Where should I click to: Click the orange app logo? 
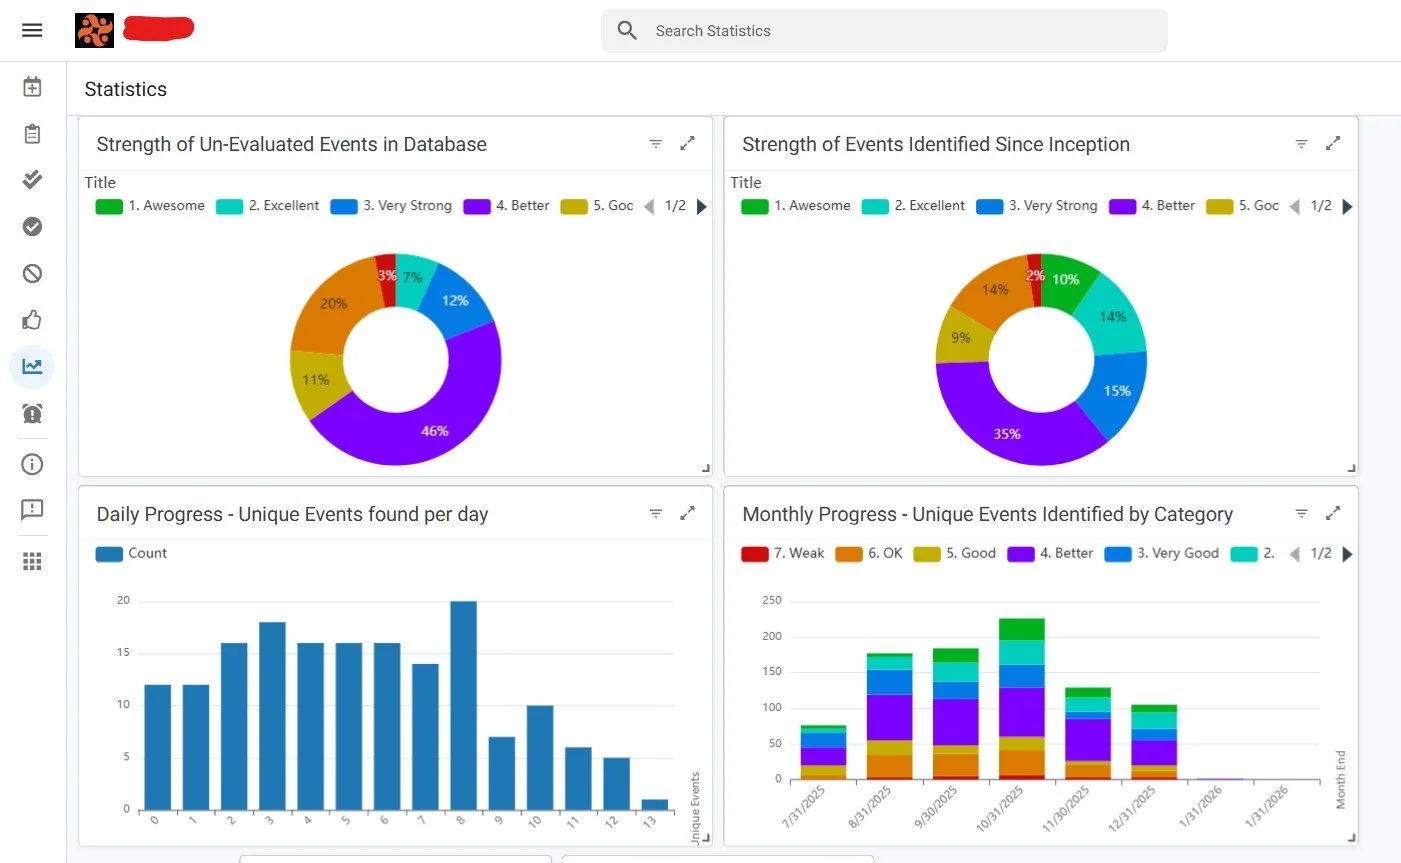point(94,30)
